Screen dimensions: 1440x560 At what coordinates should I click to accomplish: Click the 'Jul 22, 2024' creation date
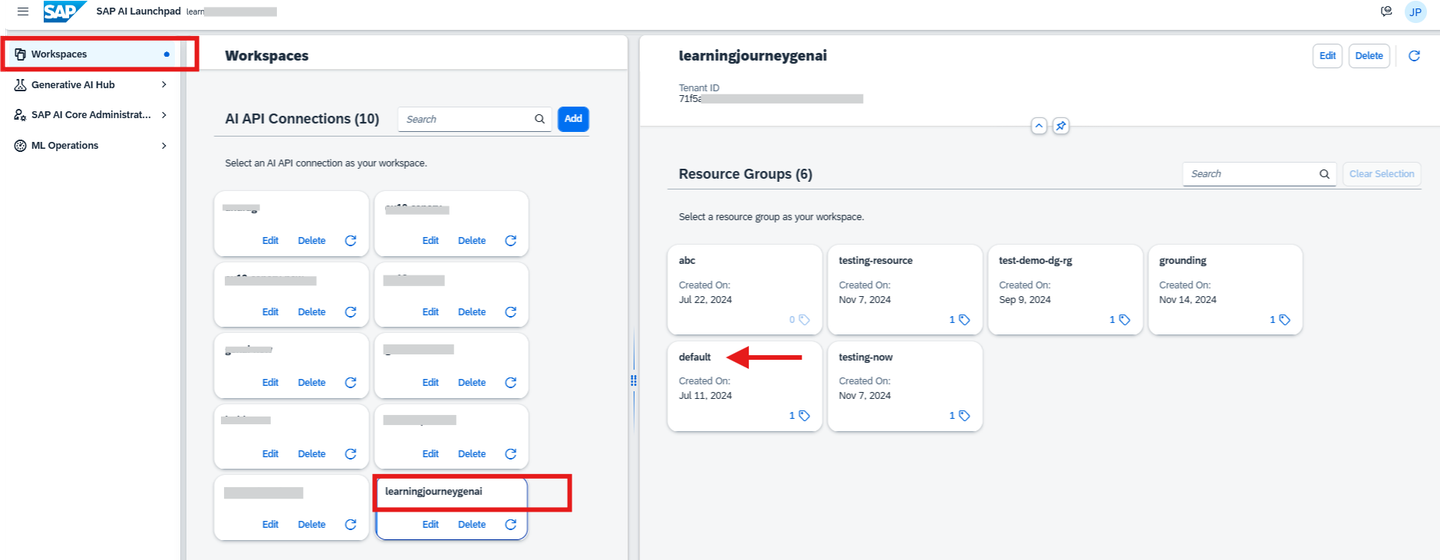705,300
